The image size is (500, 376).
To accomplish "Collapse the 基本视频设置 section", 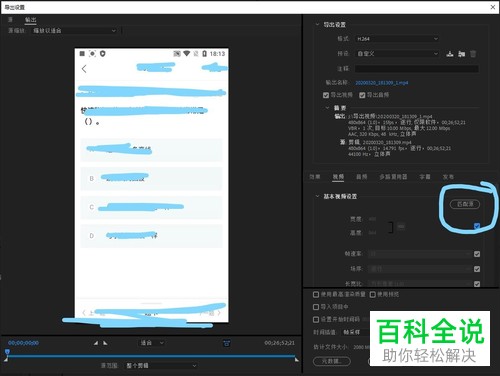I will tap(317, 196).
